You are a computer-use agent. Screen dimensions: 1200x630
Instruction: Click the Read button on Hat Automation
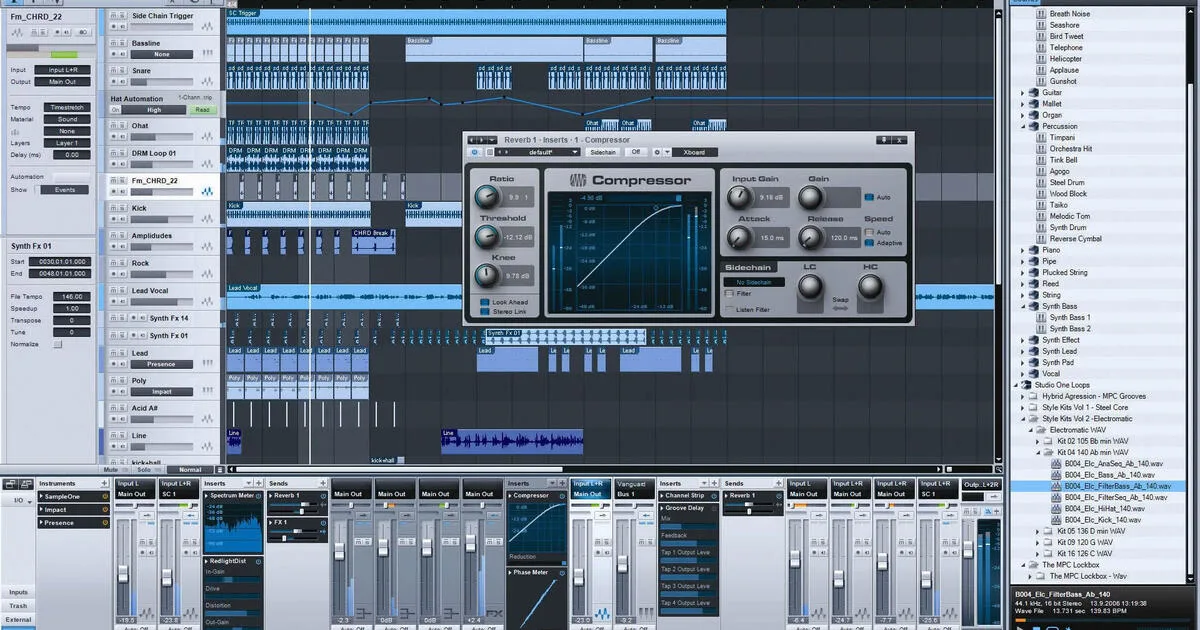(203, 110)
